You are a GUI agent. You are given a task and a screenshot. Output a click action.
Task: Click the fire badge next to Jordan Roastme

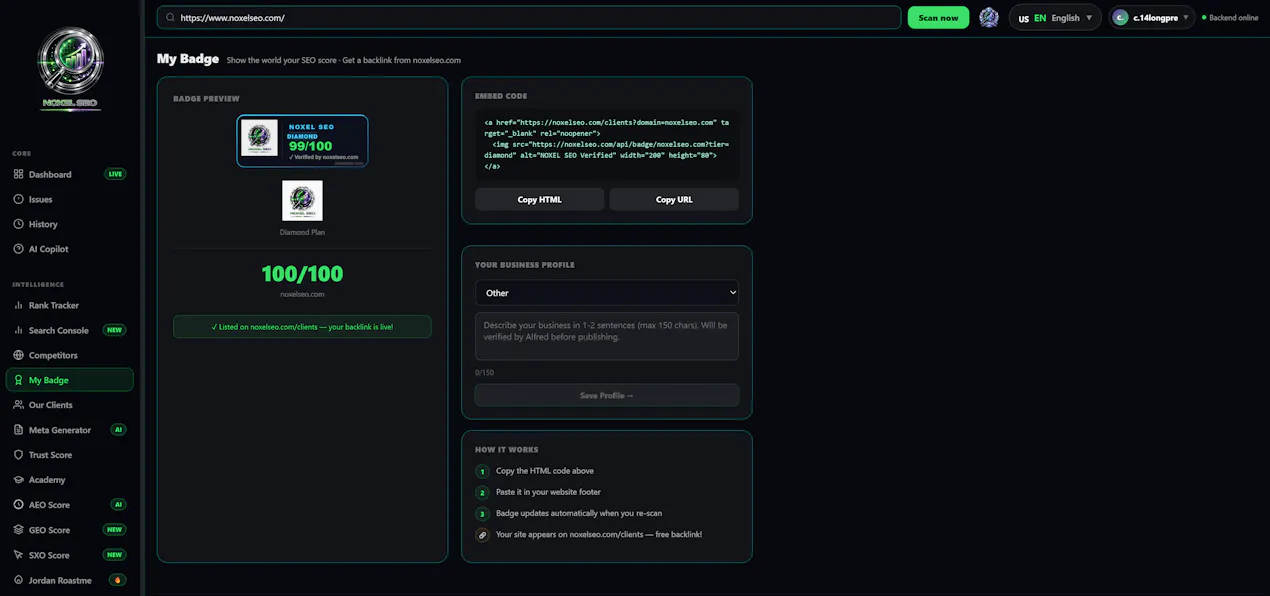coord(118,580)
